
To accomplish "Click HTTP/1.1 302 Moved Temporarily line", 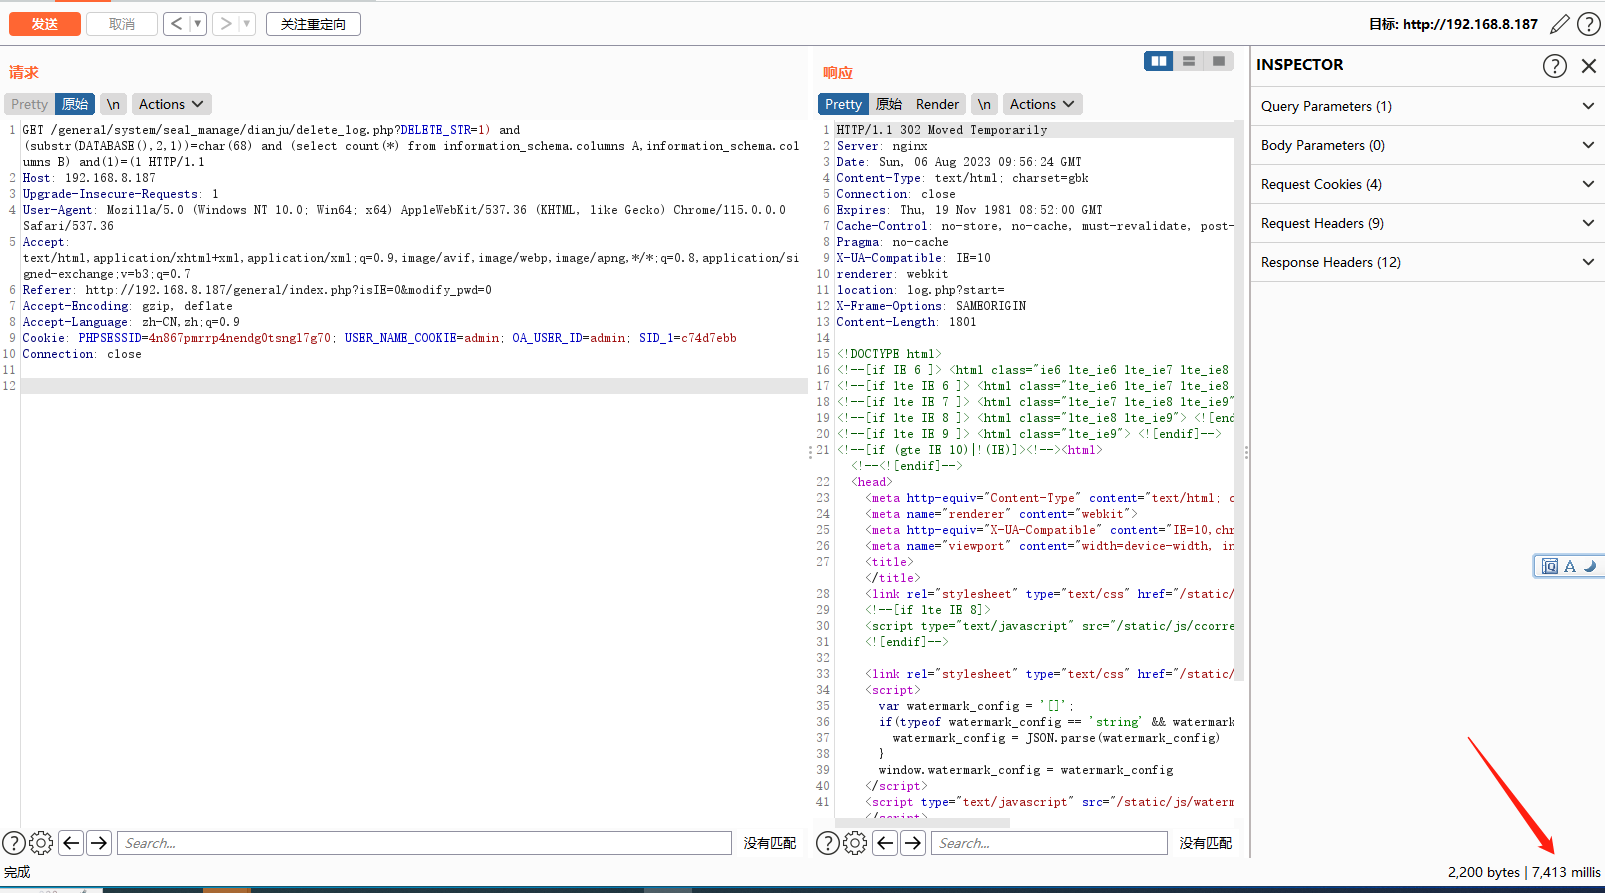I will [942, 130].
